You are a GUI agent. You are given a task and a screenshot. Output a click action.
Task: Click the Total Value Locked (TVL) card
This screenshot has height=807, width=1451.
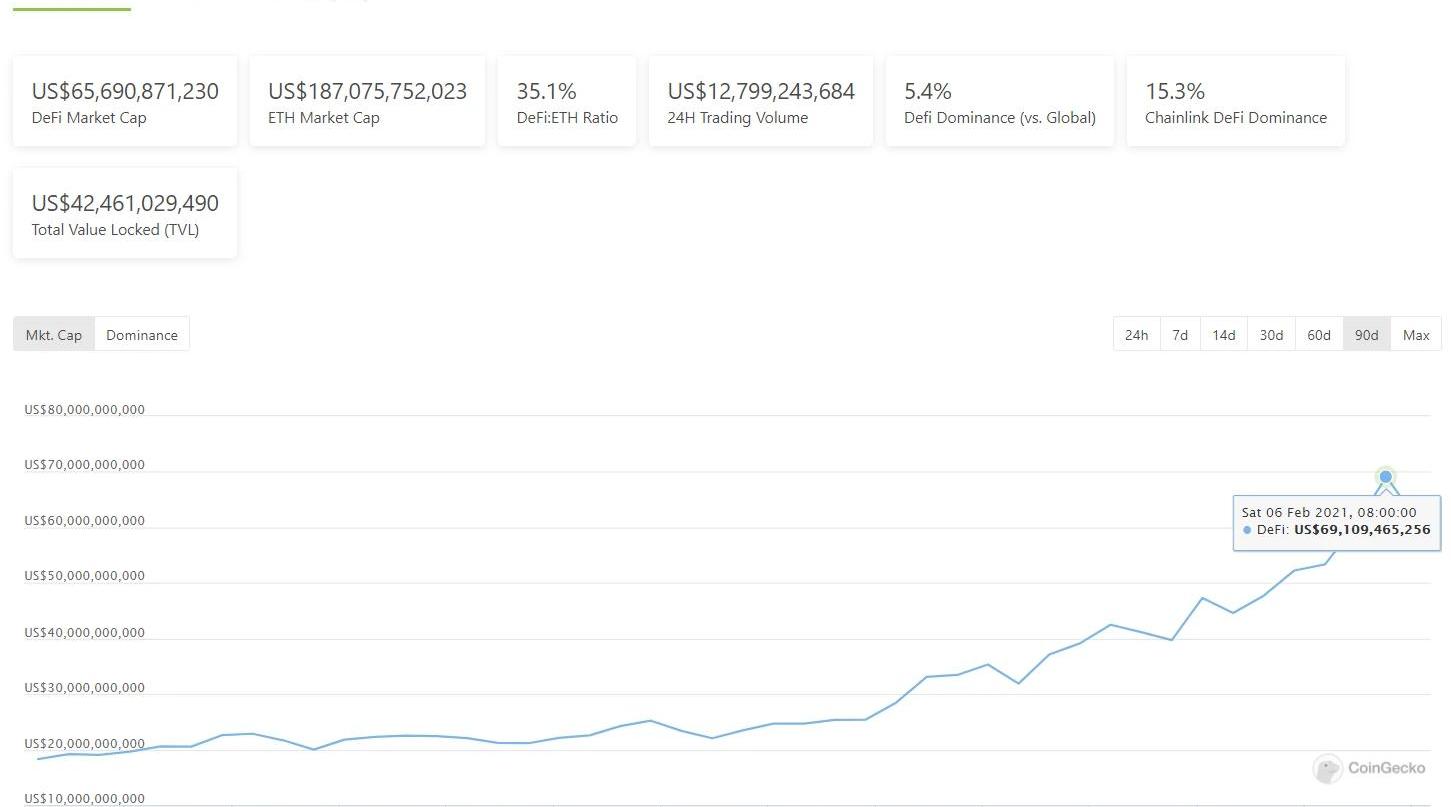[125, 214]
